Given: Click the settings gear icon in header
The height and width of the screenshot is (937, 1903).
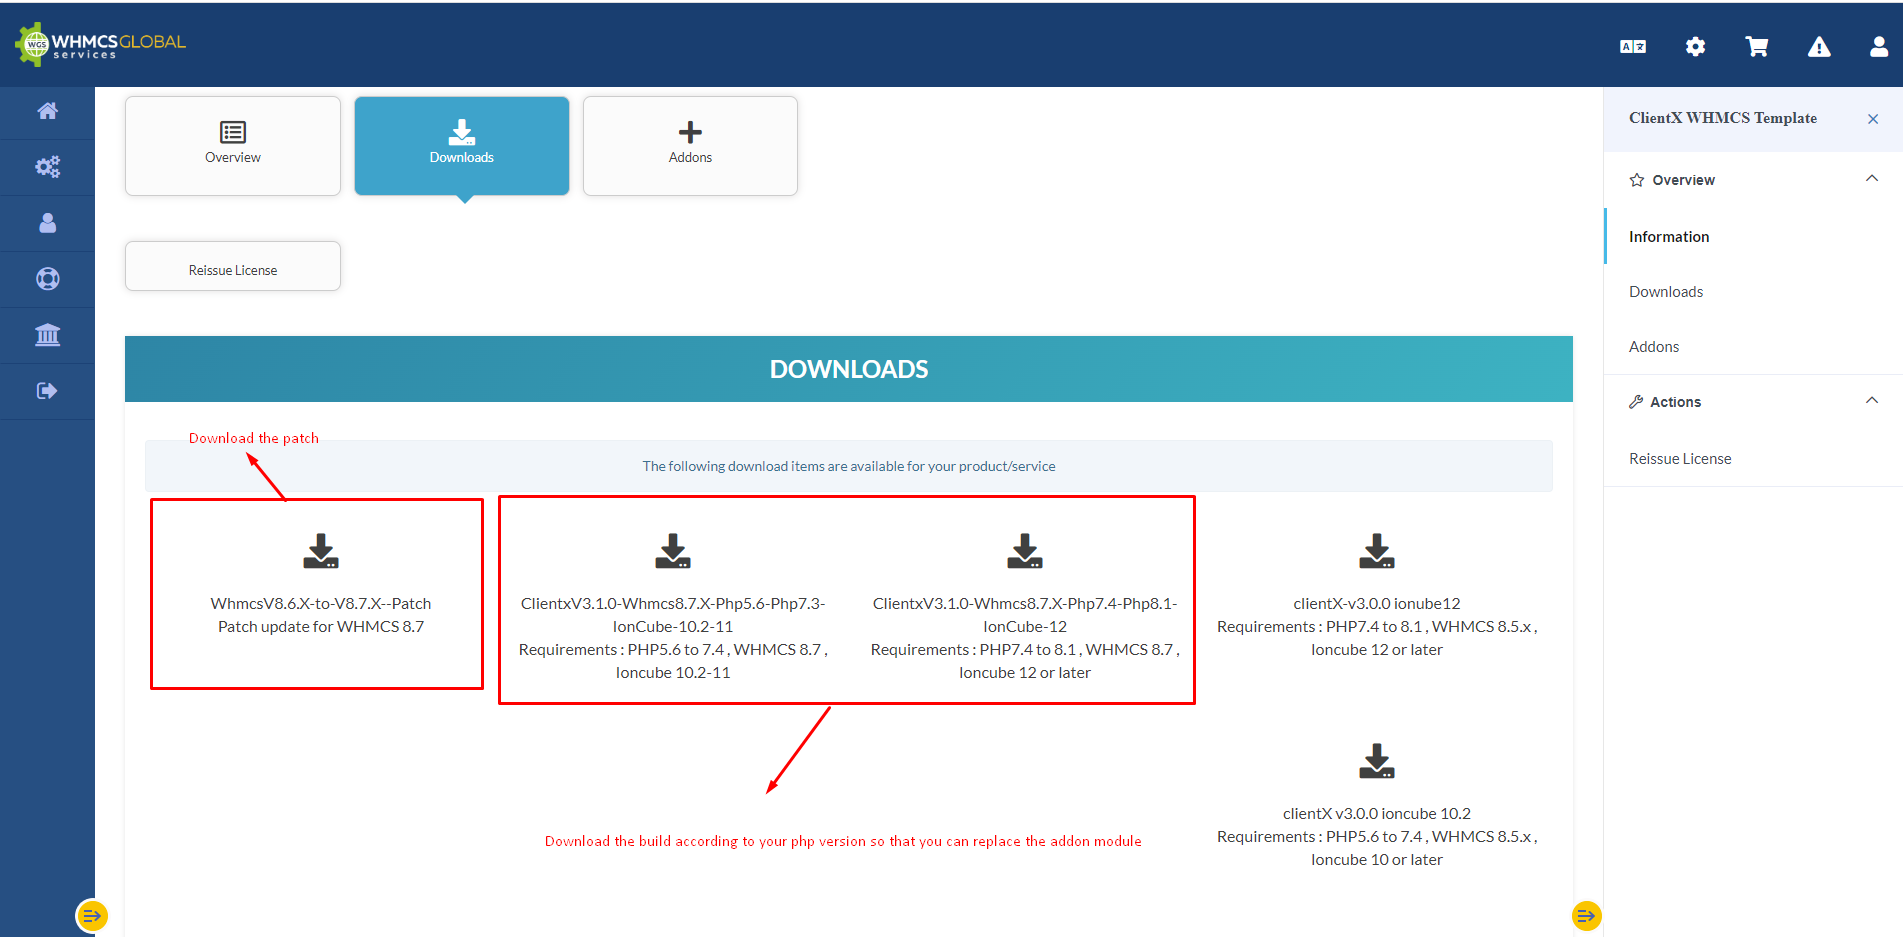Looking at the screenshot, I should point(1695,47).
